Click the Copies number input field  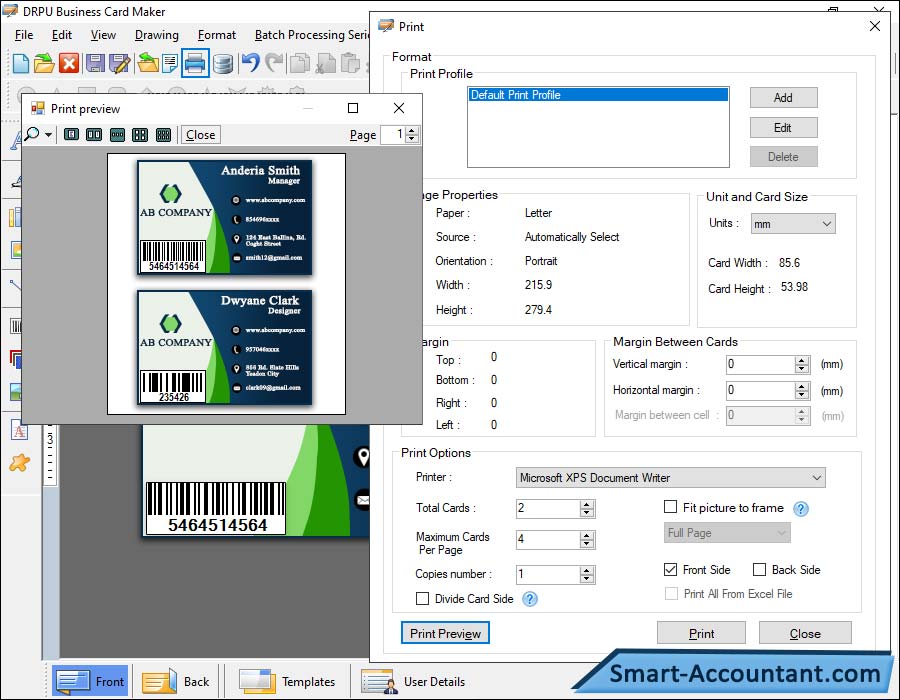[x=548, y=574]
